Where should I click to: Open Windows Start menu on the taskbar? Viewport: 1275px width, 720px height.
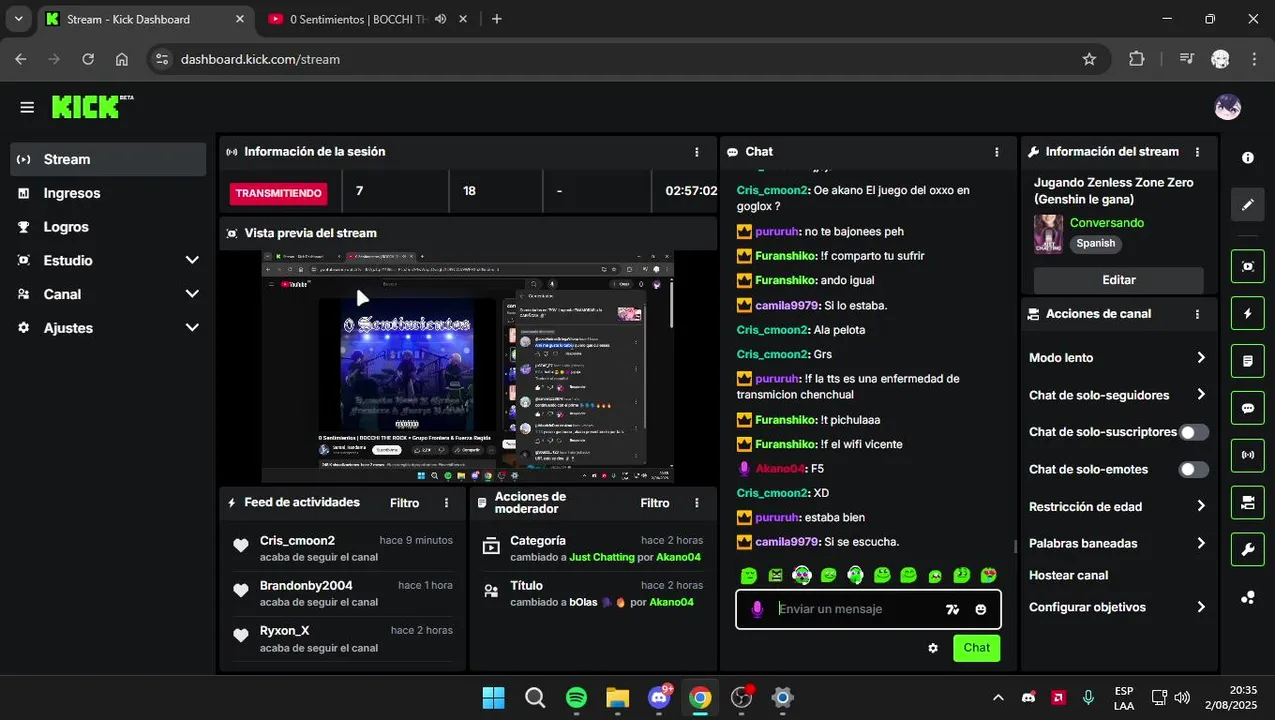493,698
